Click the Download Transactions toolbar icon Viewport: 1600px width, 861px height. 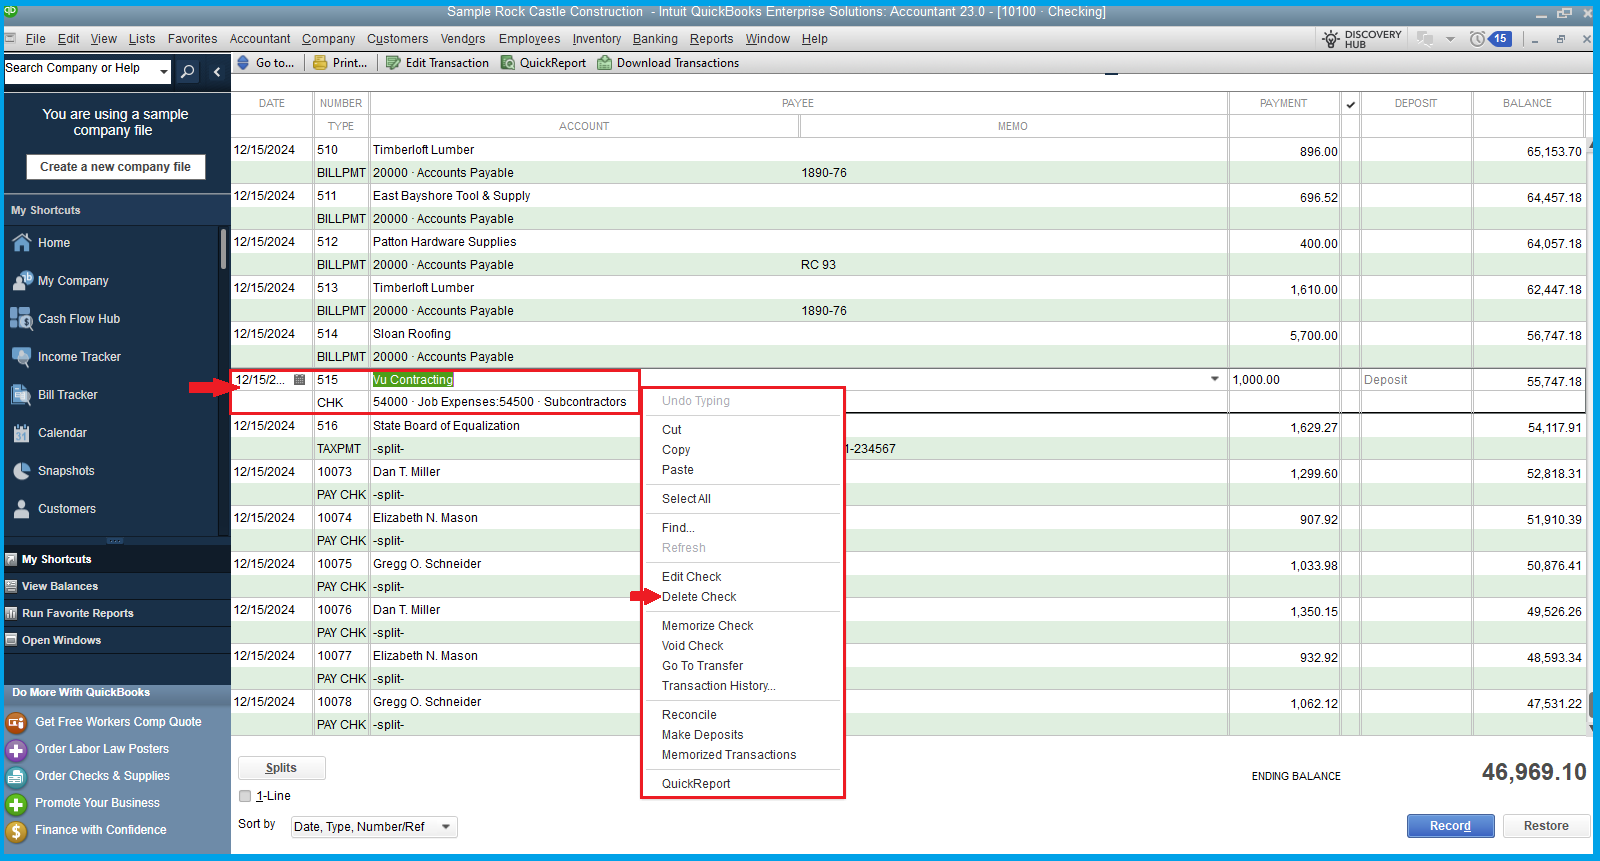coord(605,63)
